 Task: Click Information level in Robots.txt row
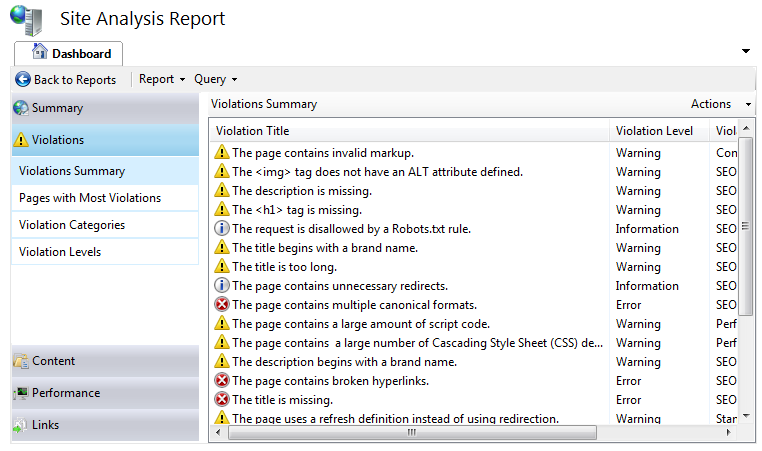click(647, 229)
